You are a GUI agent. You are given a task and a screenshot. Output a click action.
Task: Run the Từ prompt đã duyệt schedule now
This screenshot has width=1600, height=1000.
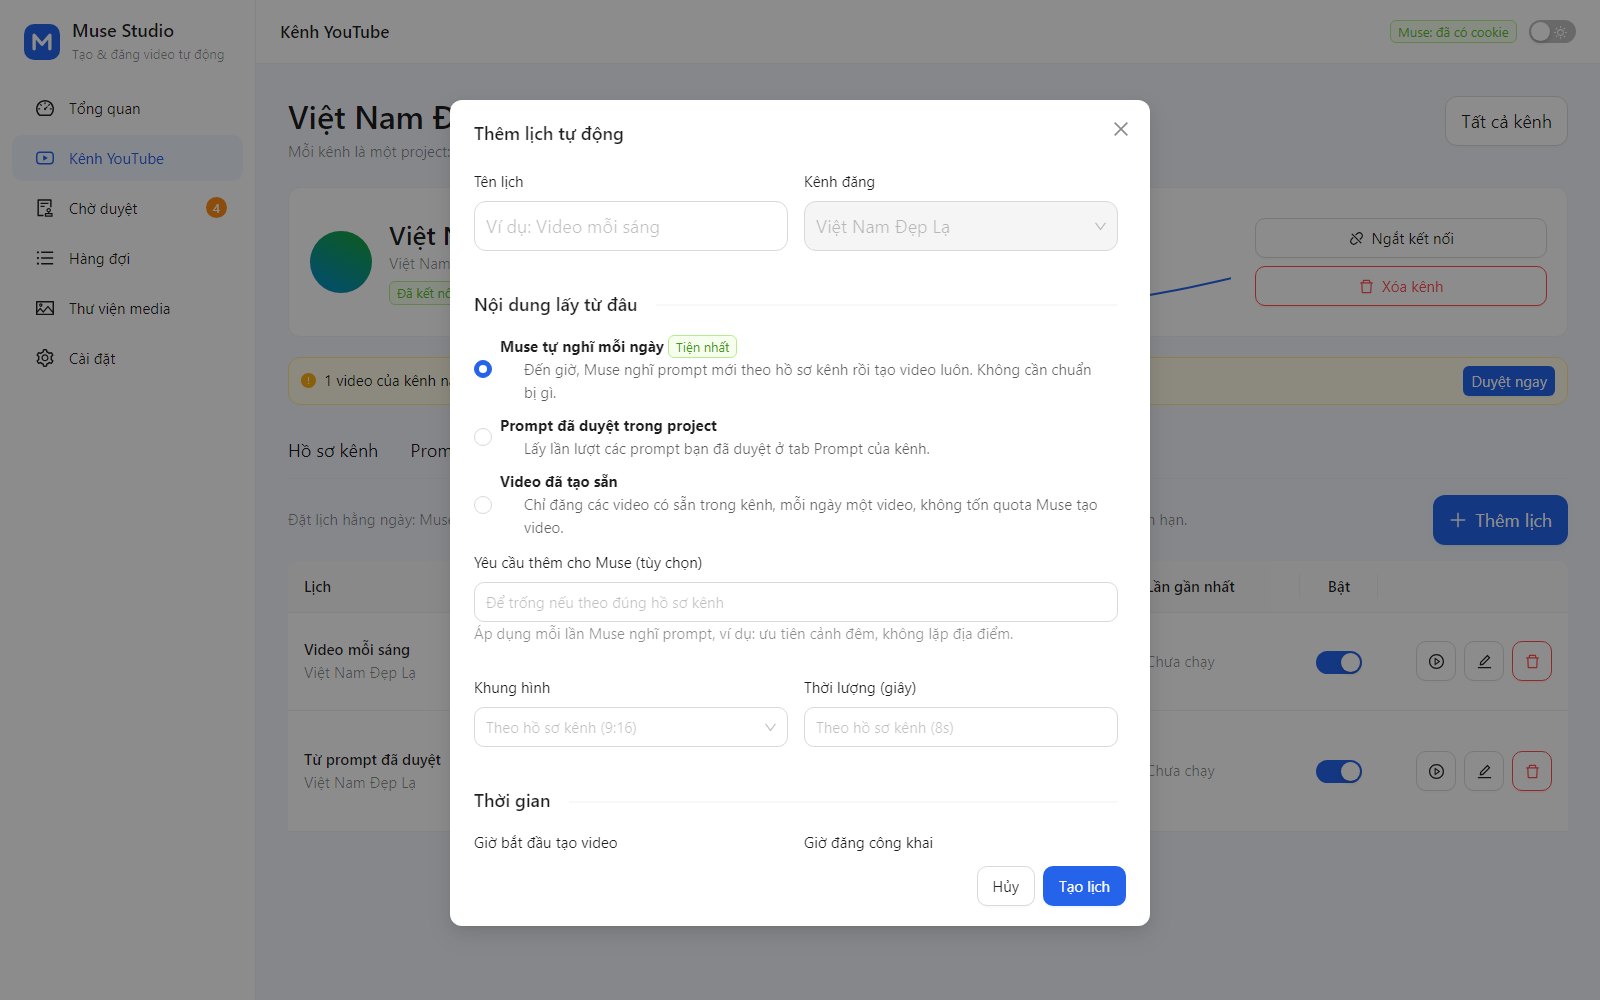[x=1436, y=771]
